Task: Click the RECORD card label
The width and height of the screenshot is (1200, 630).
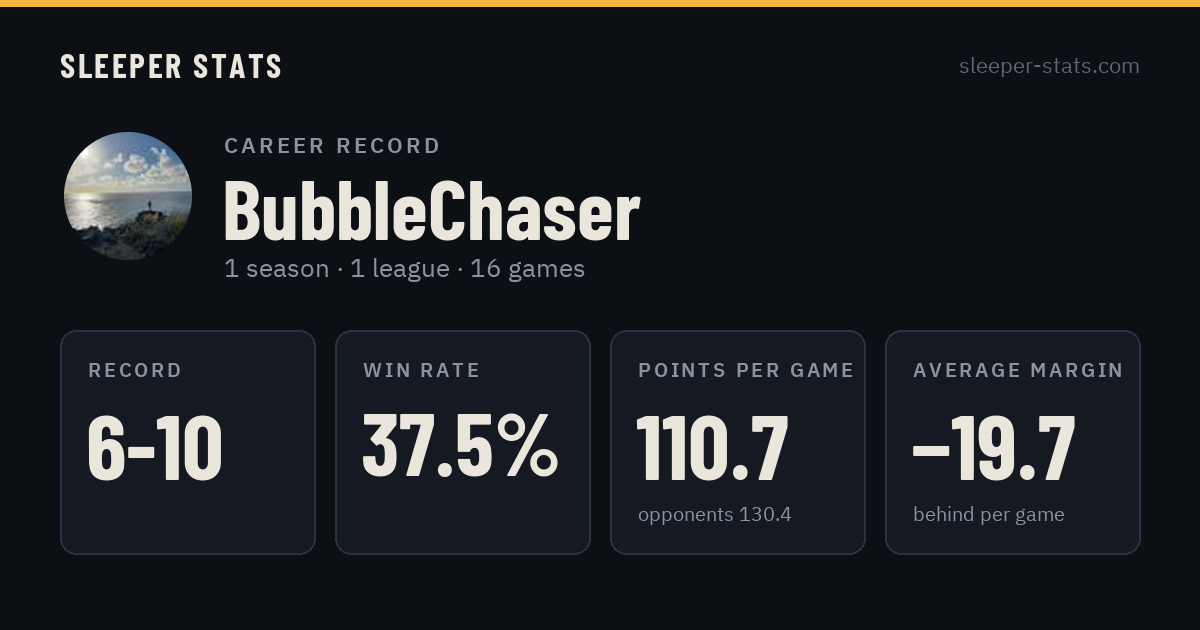Action: tap(135, 371)
